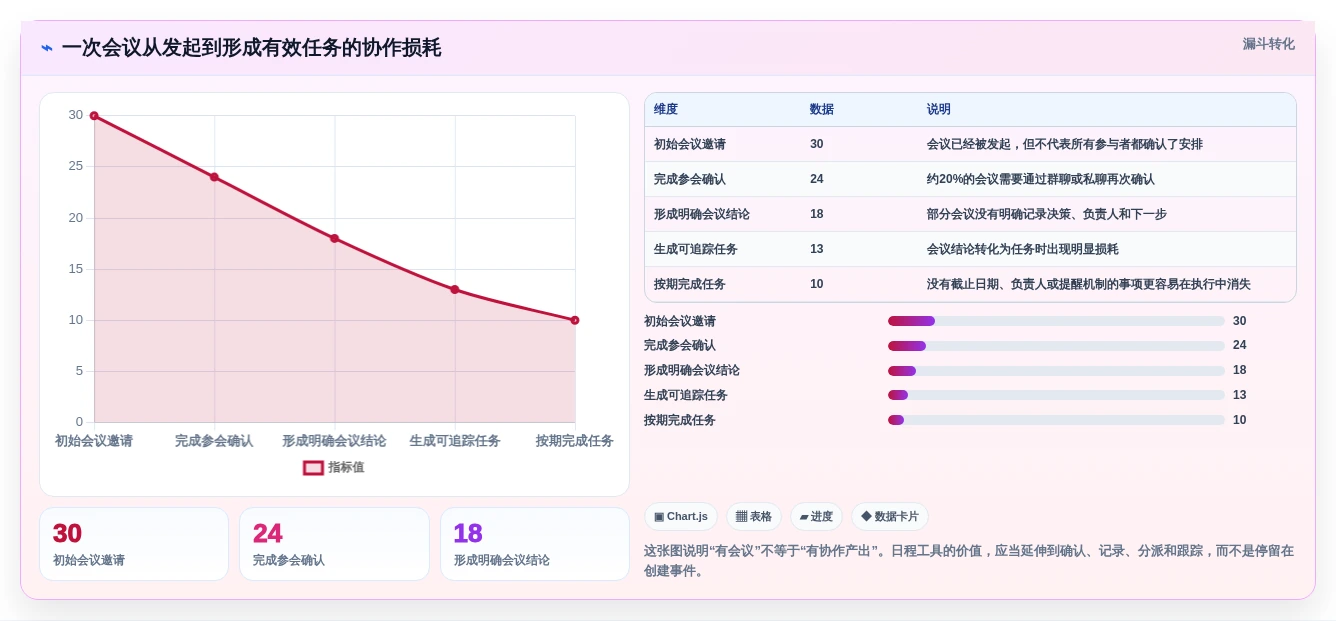Click the 漏斗转化 tag
The image size is (1336, 621).
[1268, 44]
